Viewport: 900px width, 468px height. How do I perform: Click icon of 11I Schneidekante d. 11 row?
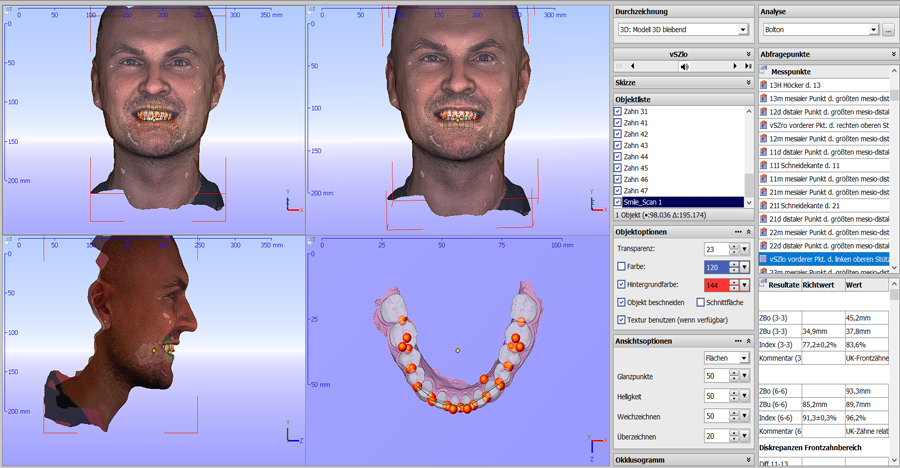[x=763, y=165]
